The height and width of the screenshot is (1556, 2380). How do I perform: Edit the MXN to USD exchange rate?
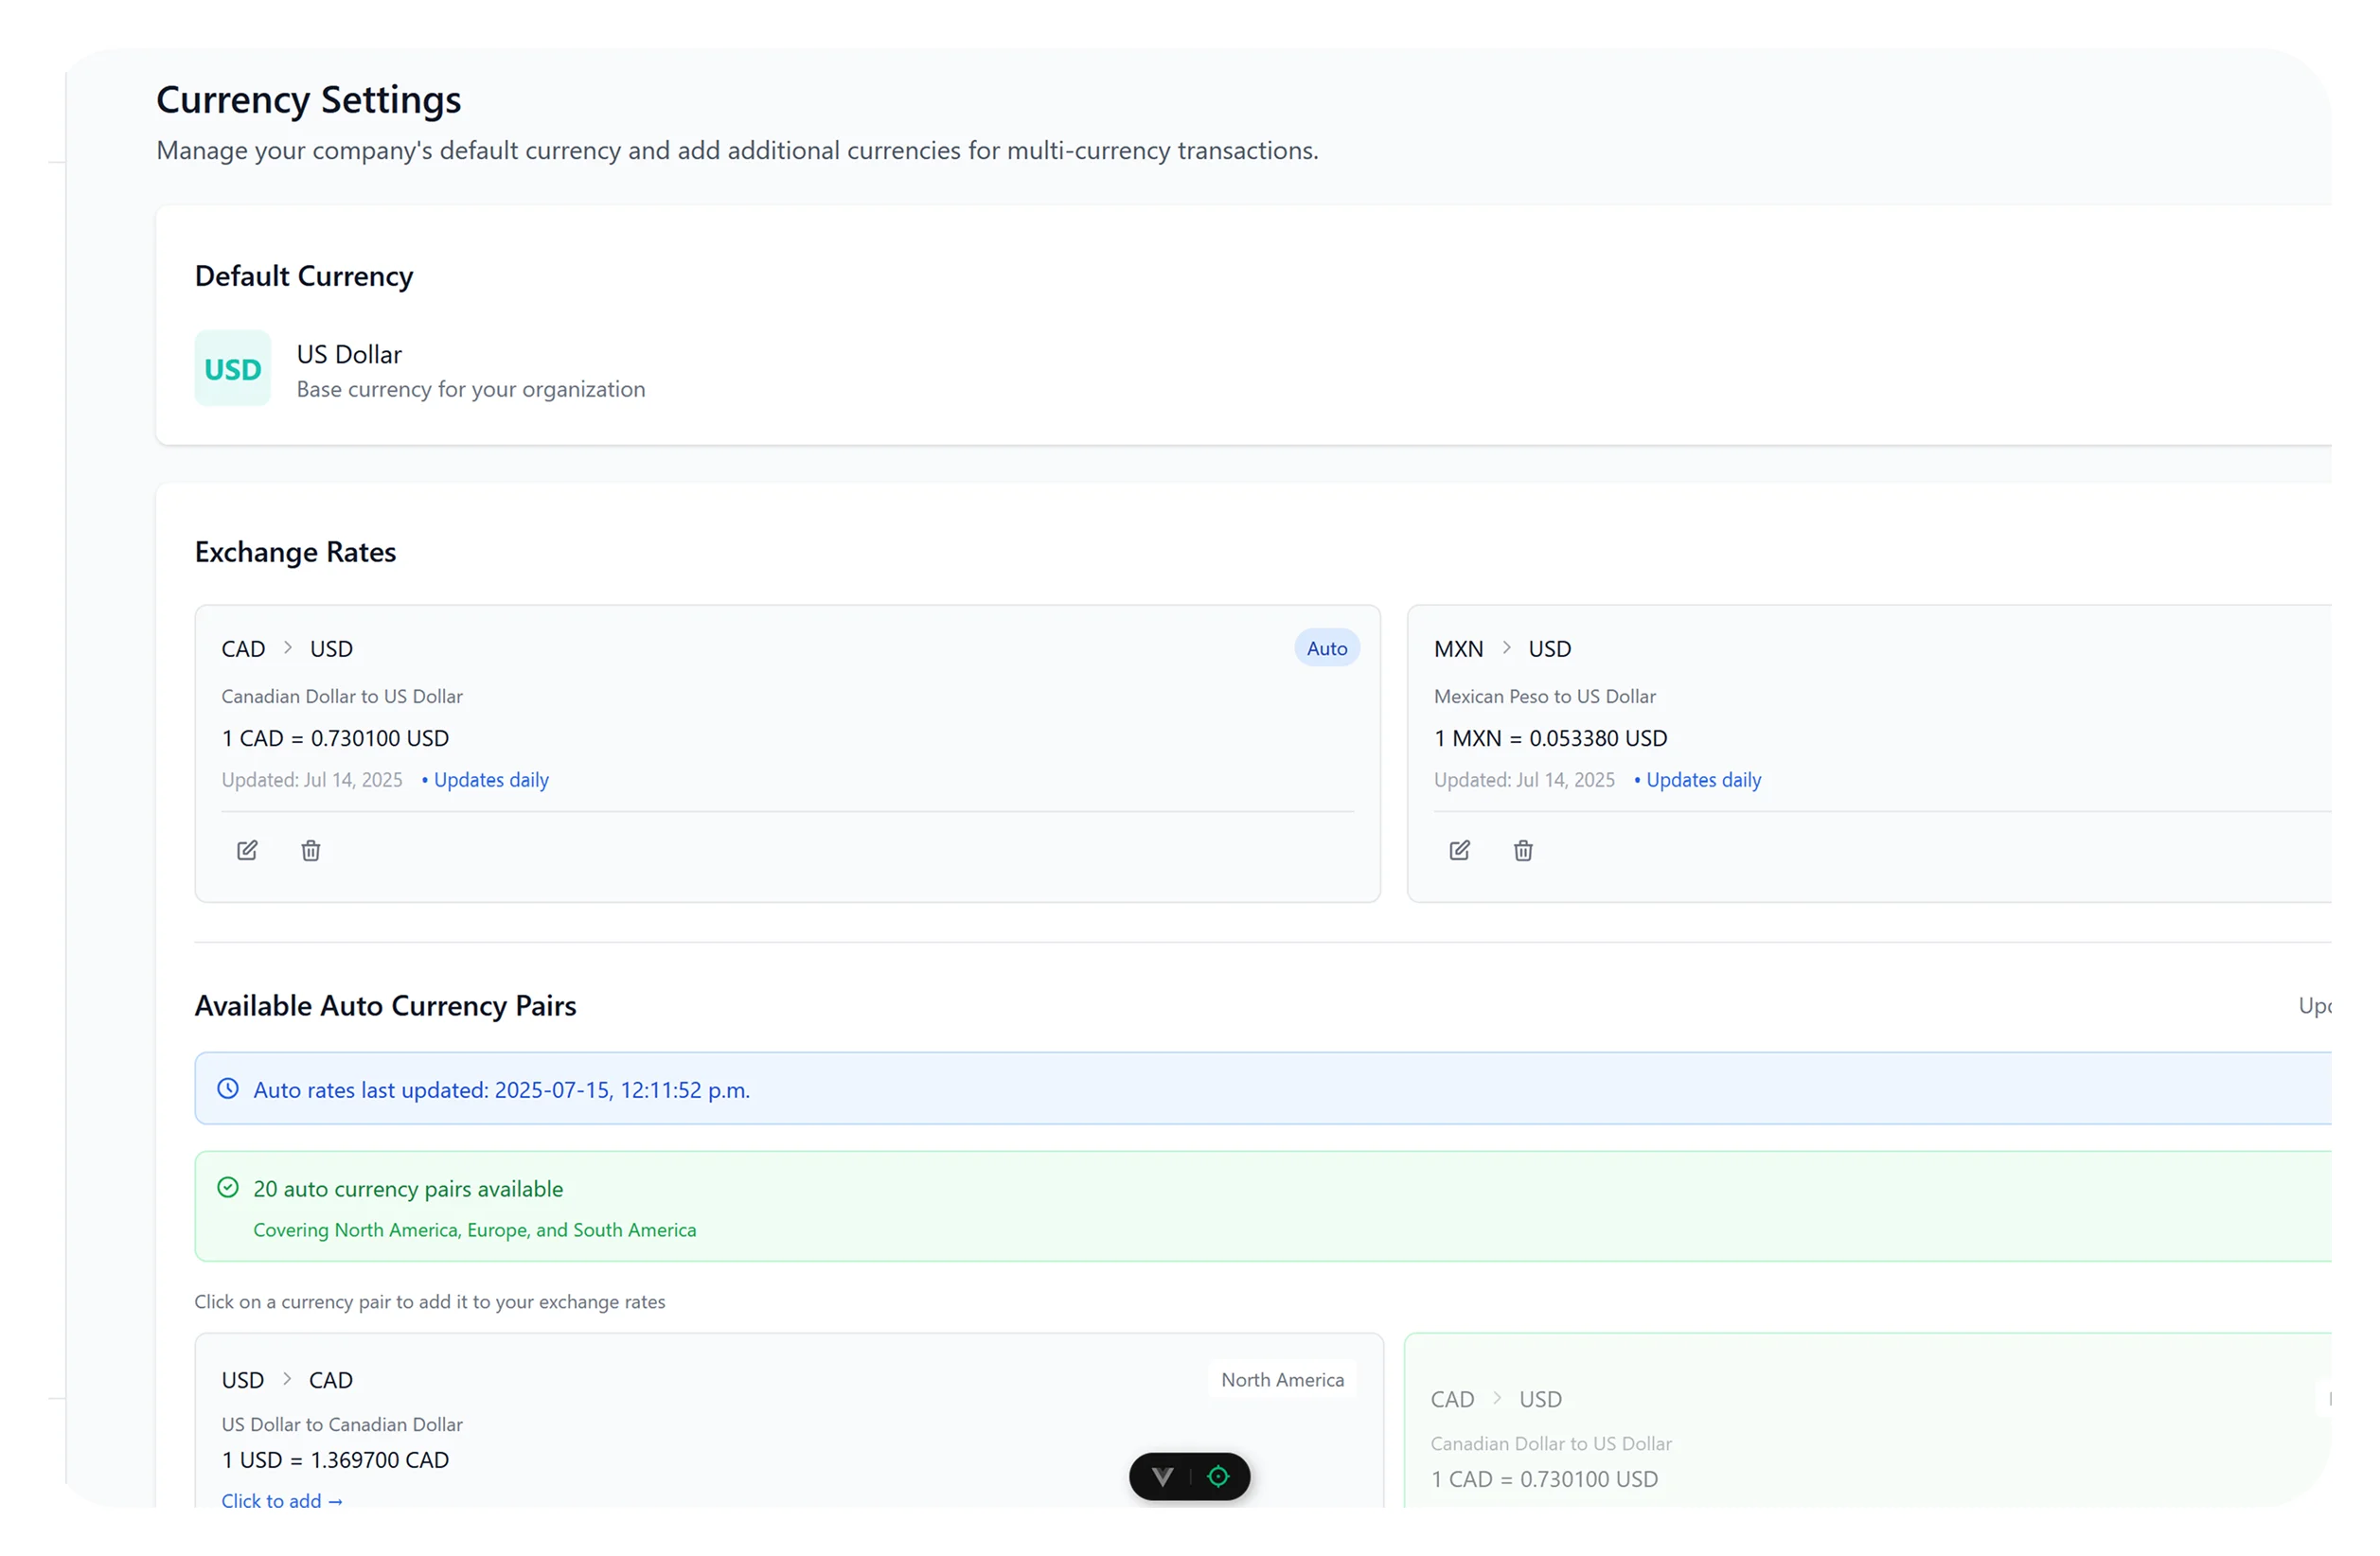tap(1459, 850)
